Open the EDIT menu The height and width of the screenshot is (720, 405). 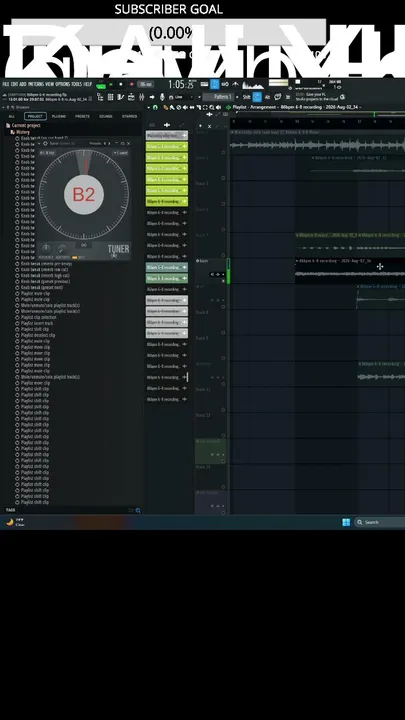tap(15, 84)
